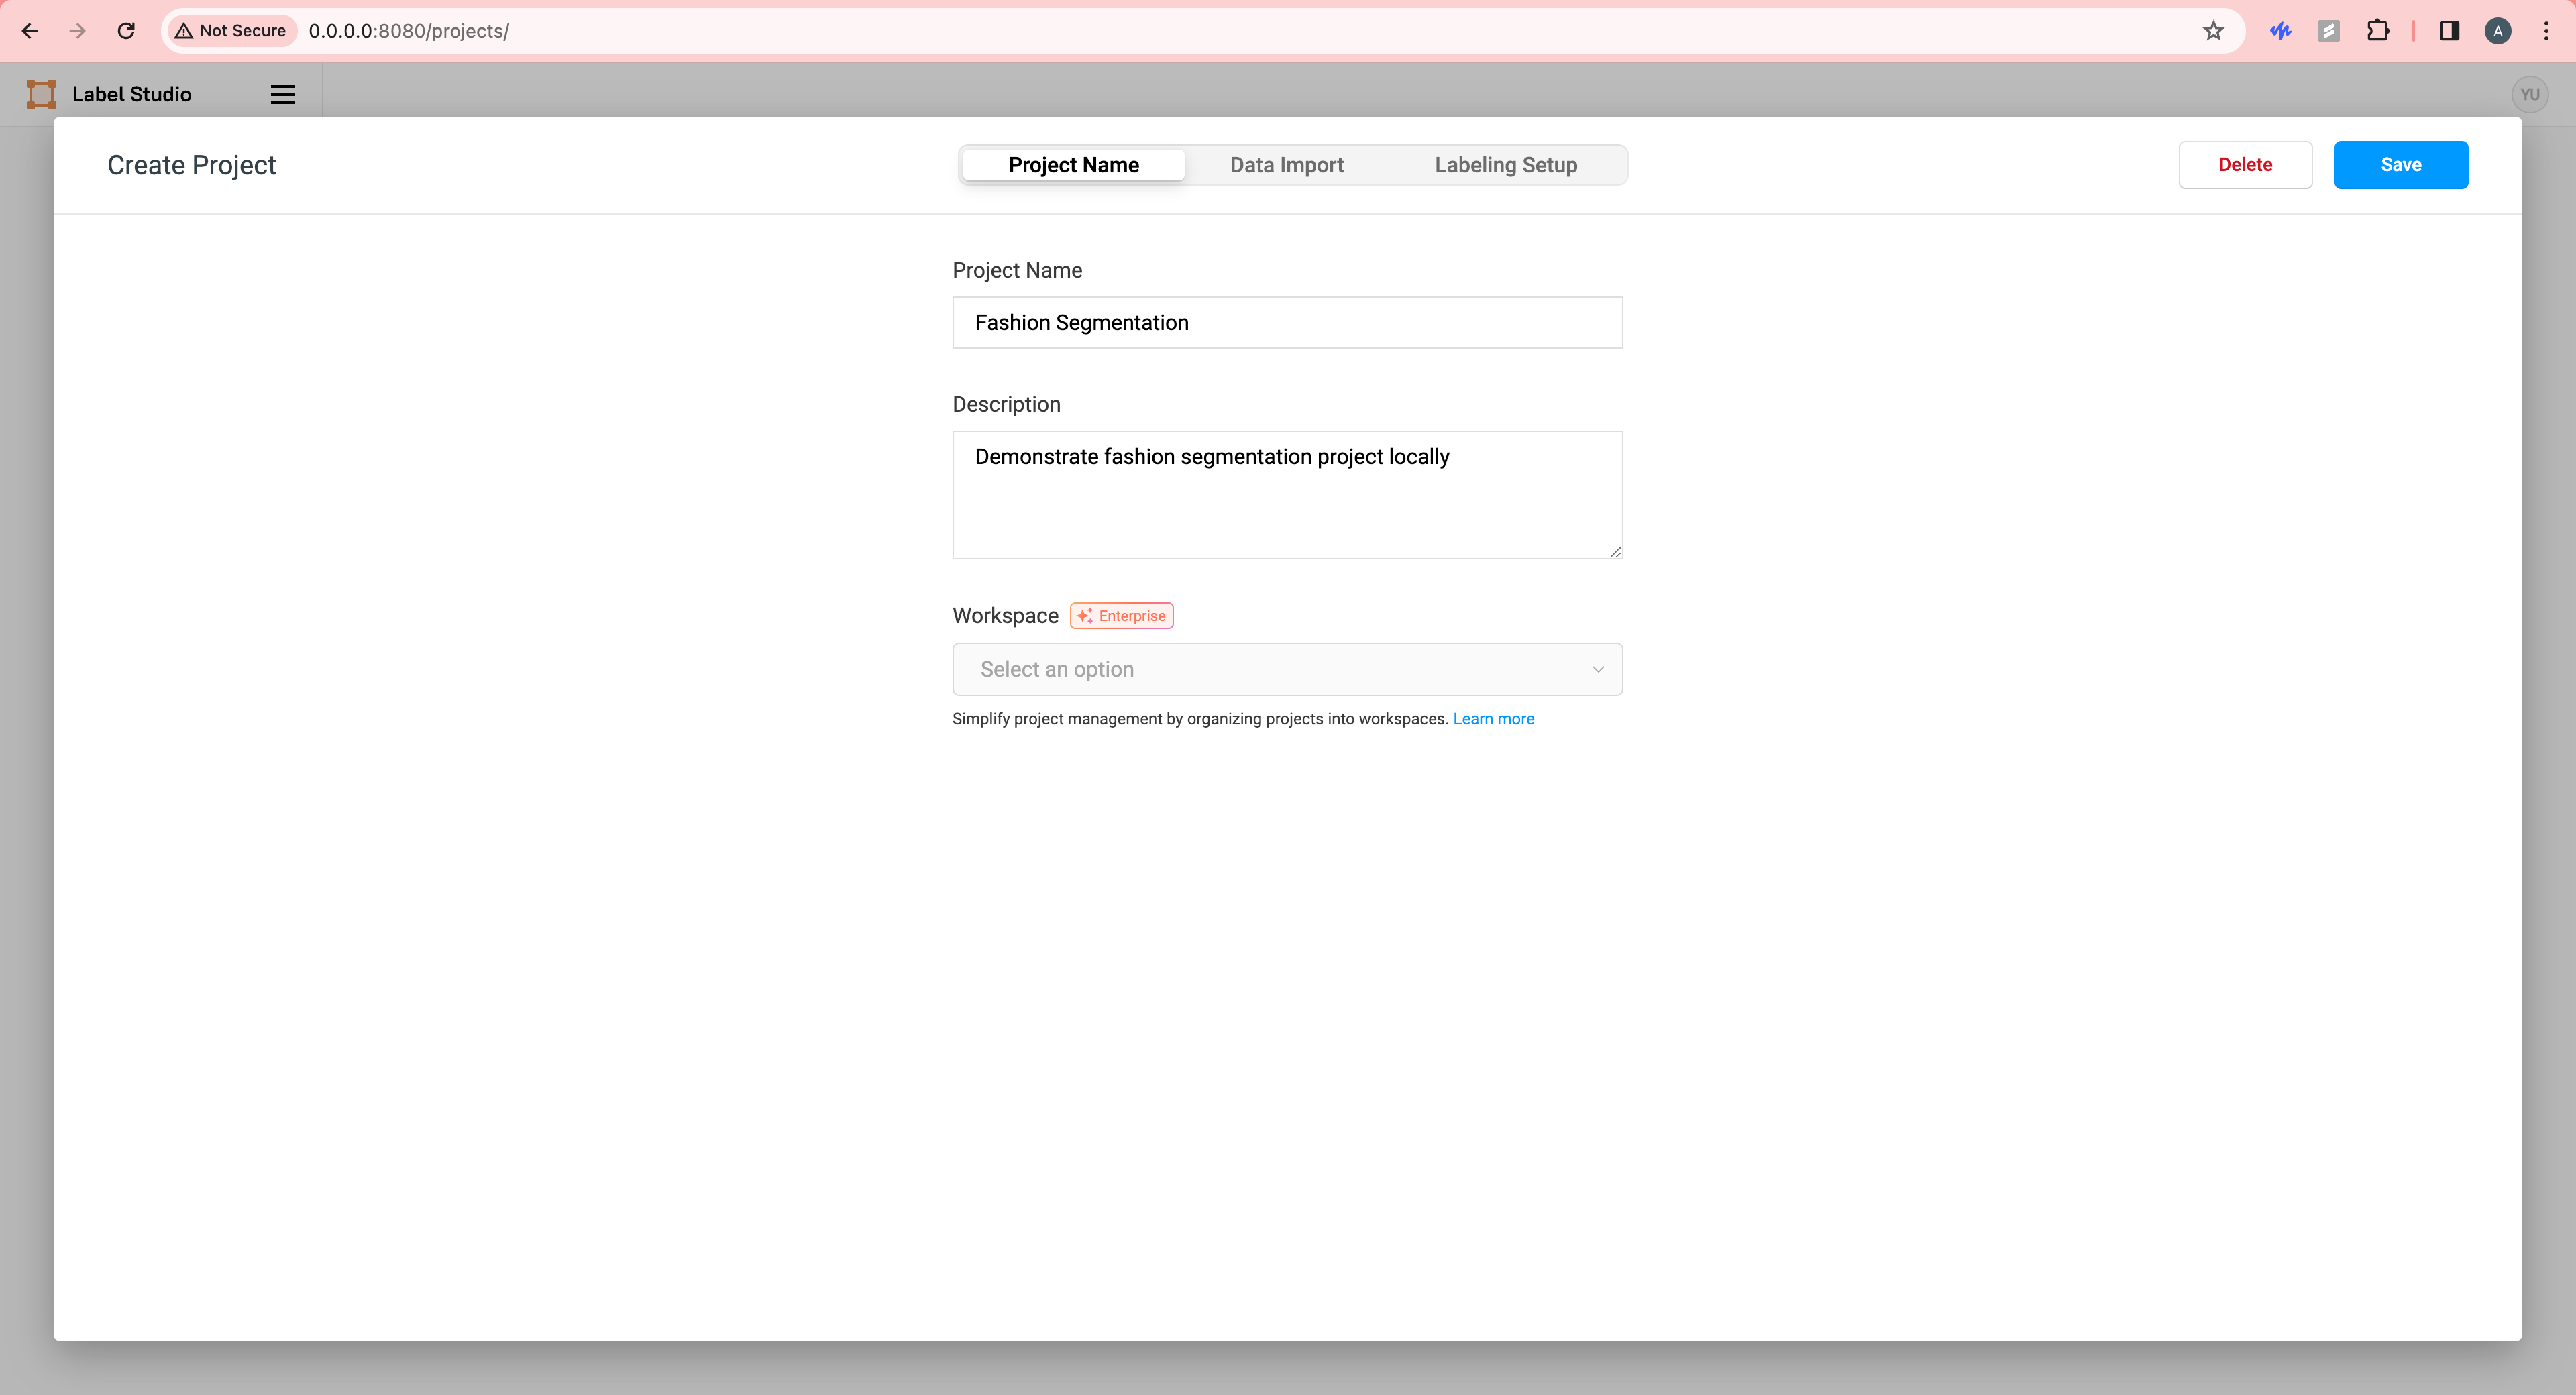
Task: Click the Chrome profile A avatar
Action: pyautogui.click(x=2497, y=31)
